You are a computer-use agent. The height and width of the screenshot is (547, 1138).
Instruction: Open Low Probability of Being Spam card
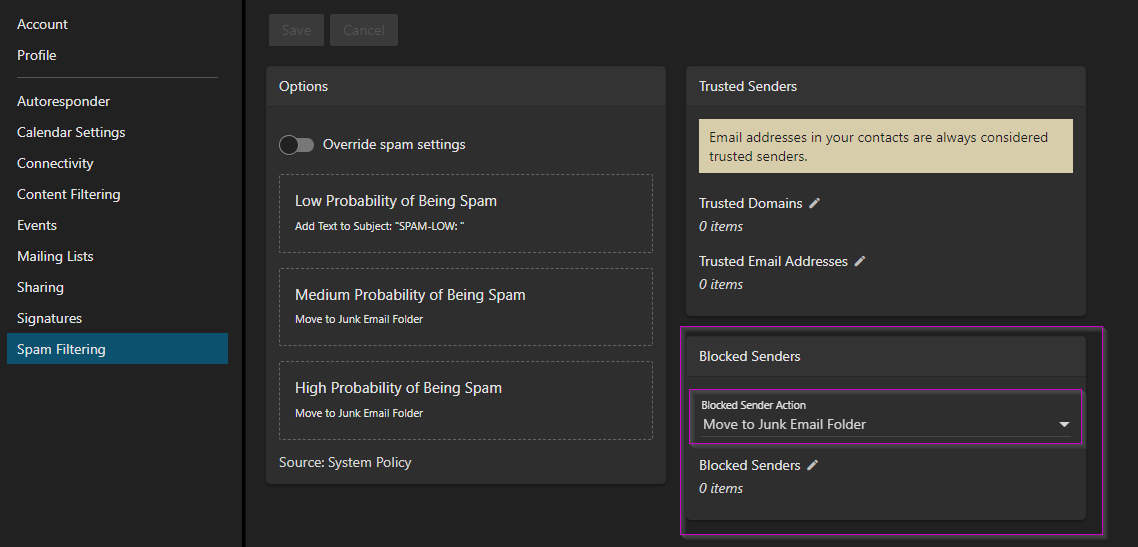pos(465,213)
